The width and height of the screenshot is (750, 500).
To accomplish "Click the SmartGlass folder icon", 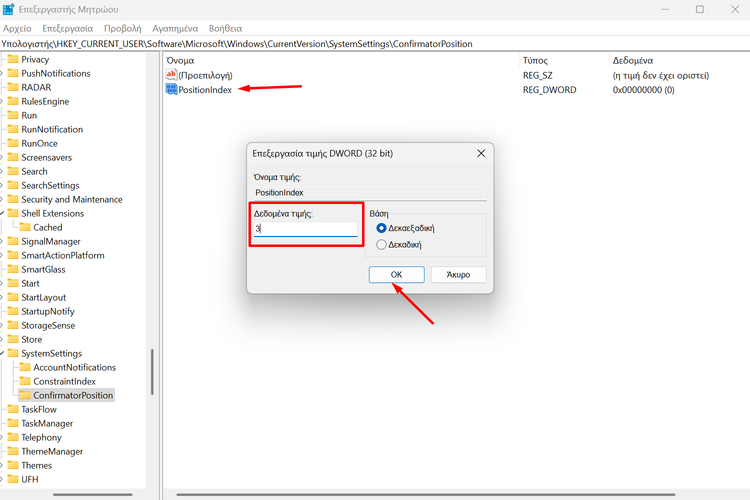I will [13, 269].
